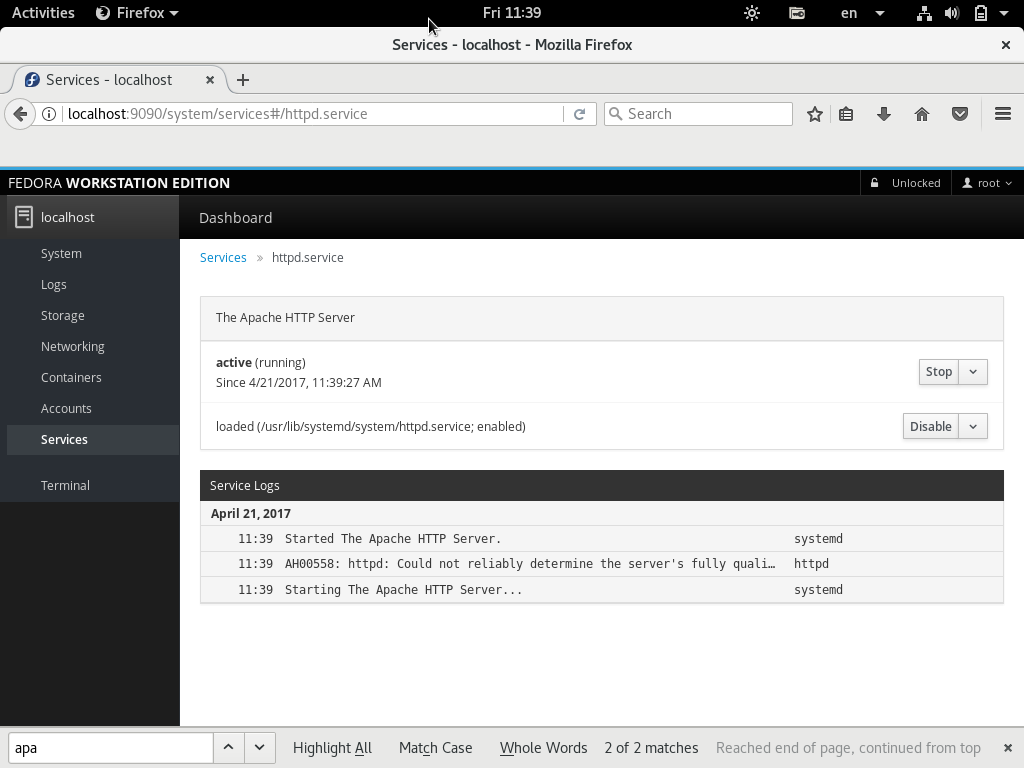Click the disk drive icon in top bar

(x=797, y=13)
